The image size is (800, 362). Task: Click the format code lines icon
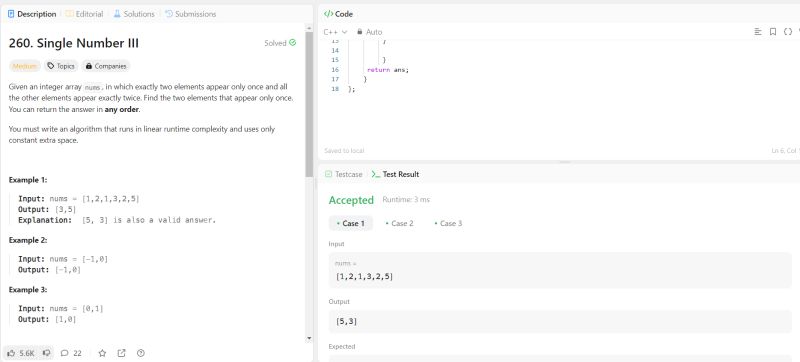758,32
